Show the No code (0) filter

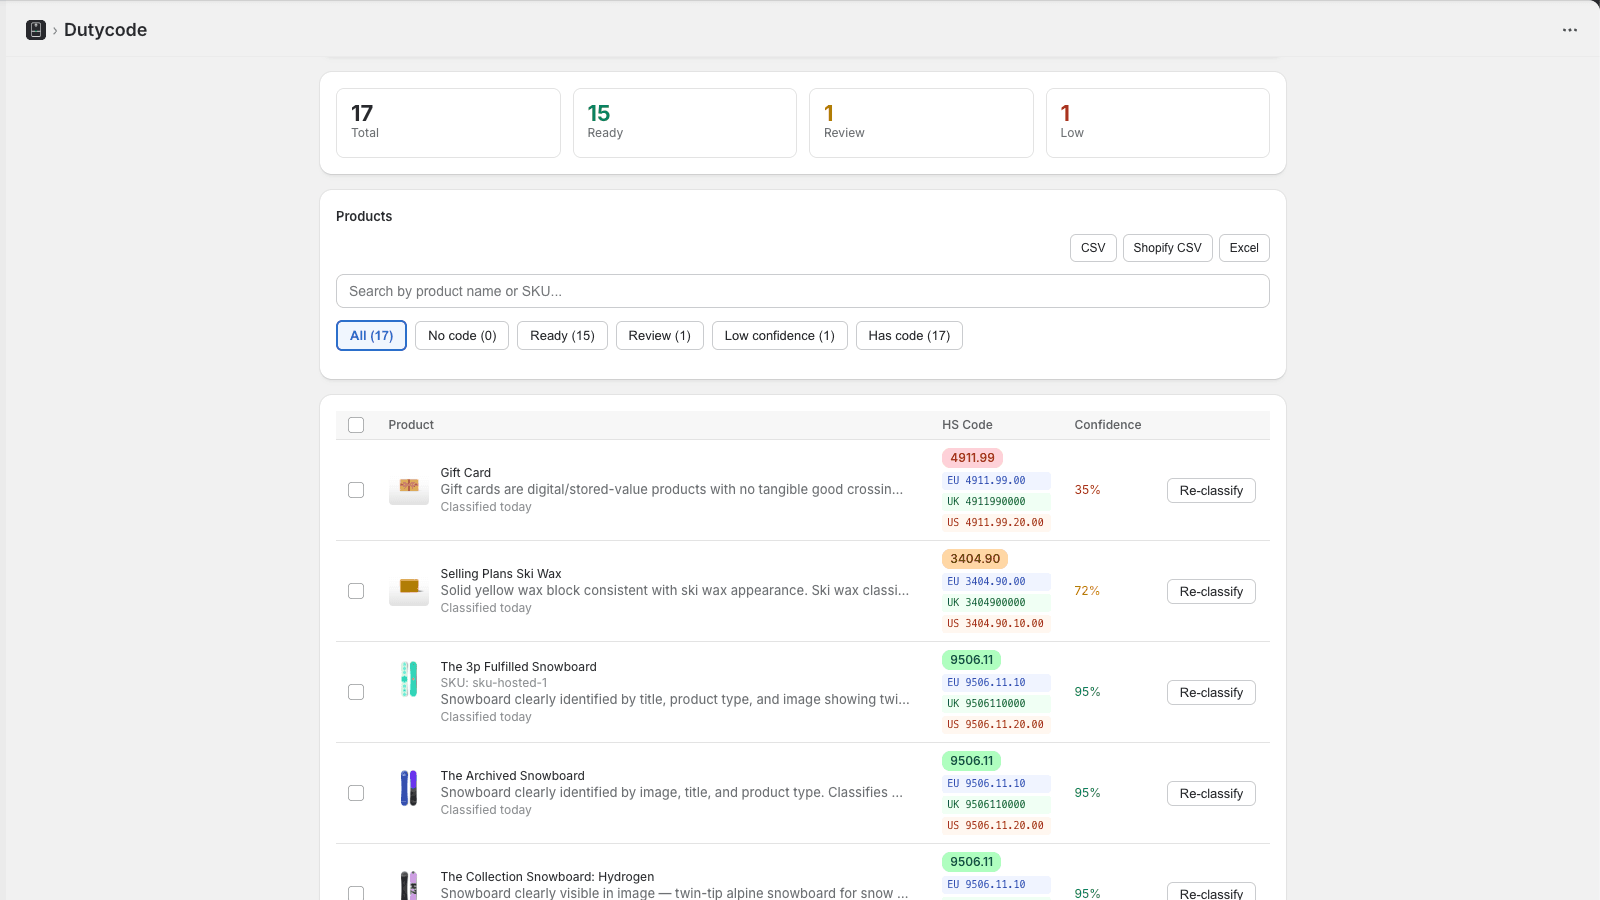tap(462, 336)
